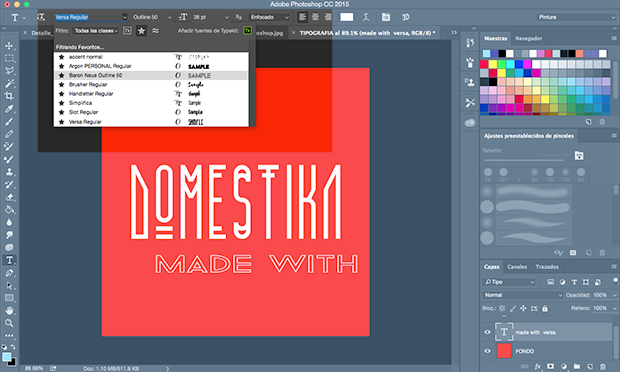Open the Enfocado anti-aliasing dropdown
This screenshot has width=620, height=372.
269,17
